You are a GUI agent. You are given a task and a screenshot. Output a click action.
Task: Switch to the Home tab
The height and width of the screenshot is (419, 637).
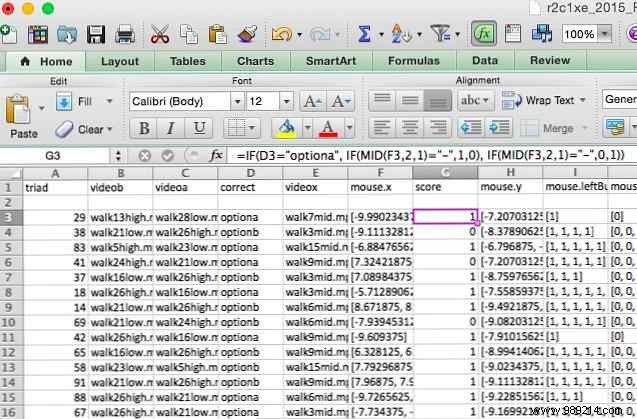[46, 62]
